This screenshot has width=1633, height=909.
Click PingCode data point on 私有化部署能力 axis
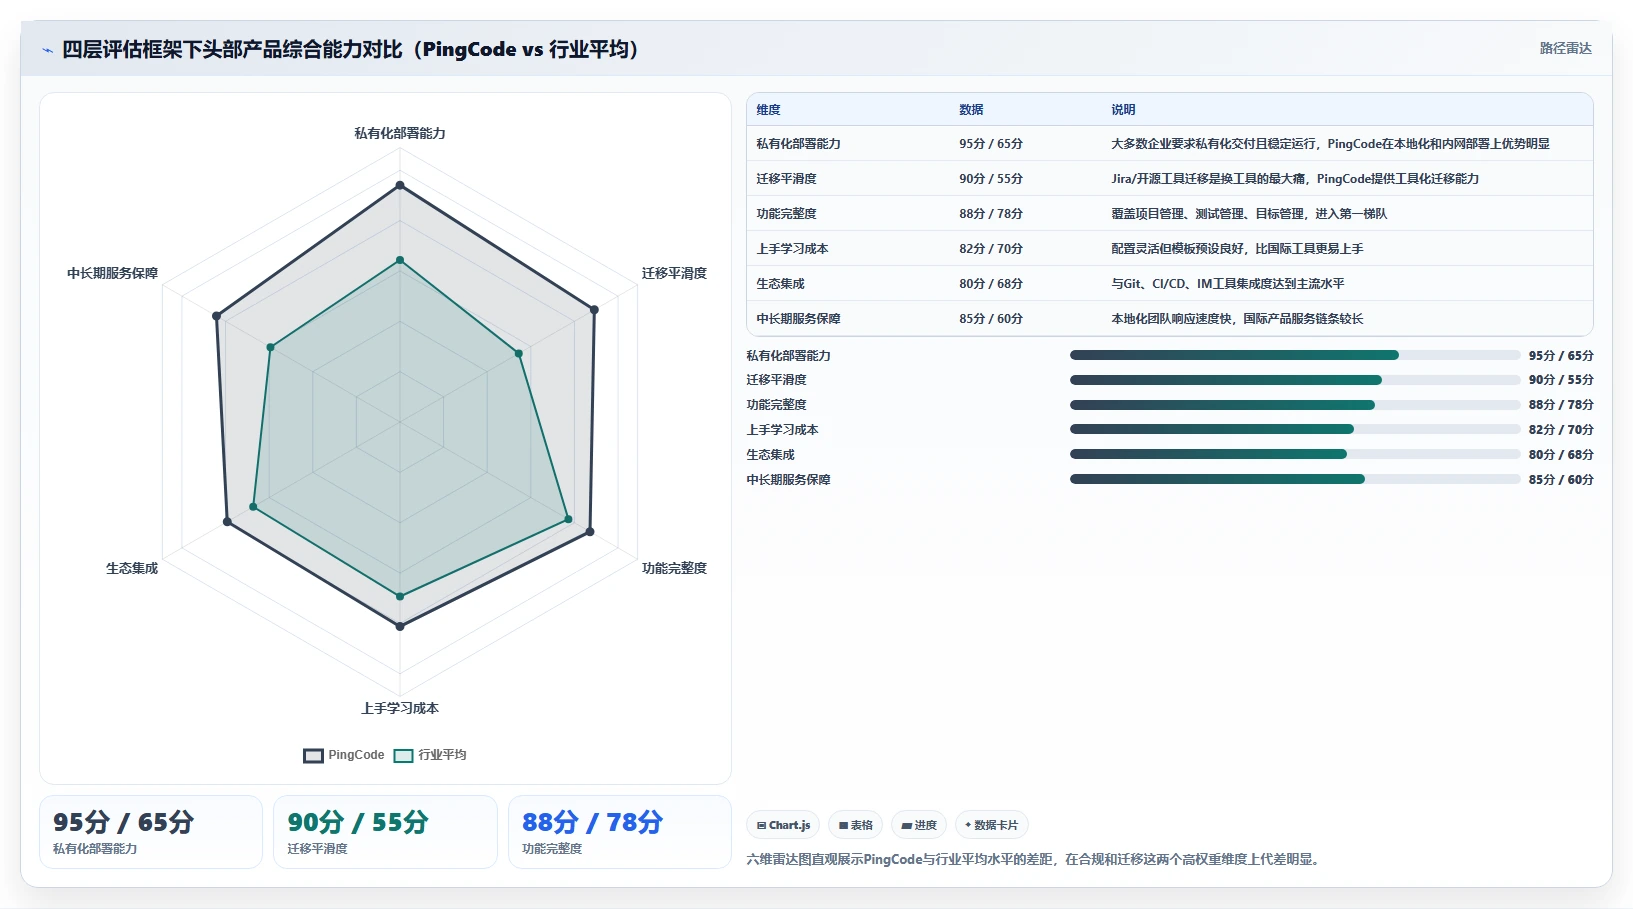400,185
